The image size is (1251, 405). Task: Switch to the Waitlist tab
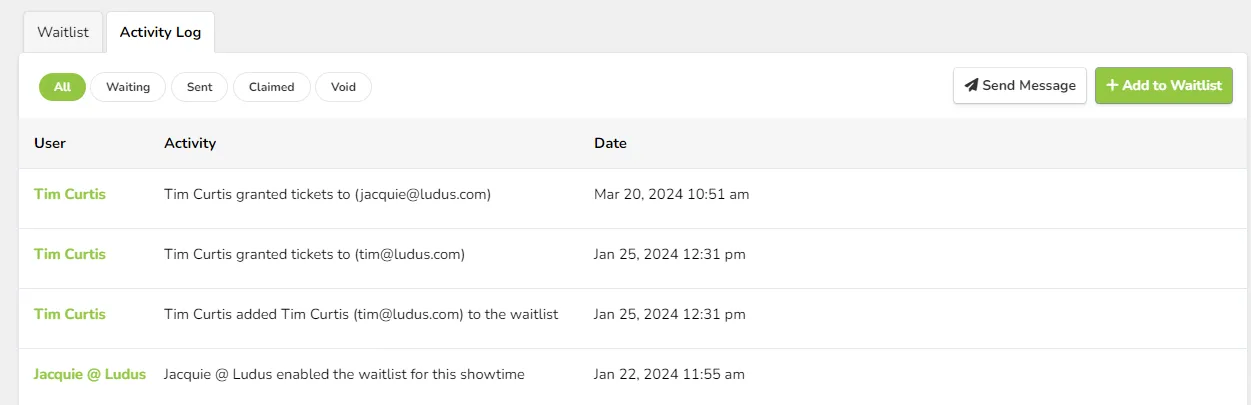pyautogui.click(x=63, y=32)
